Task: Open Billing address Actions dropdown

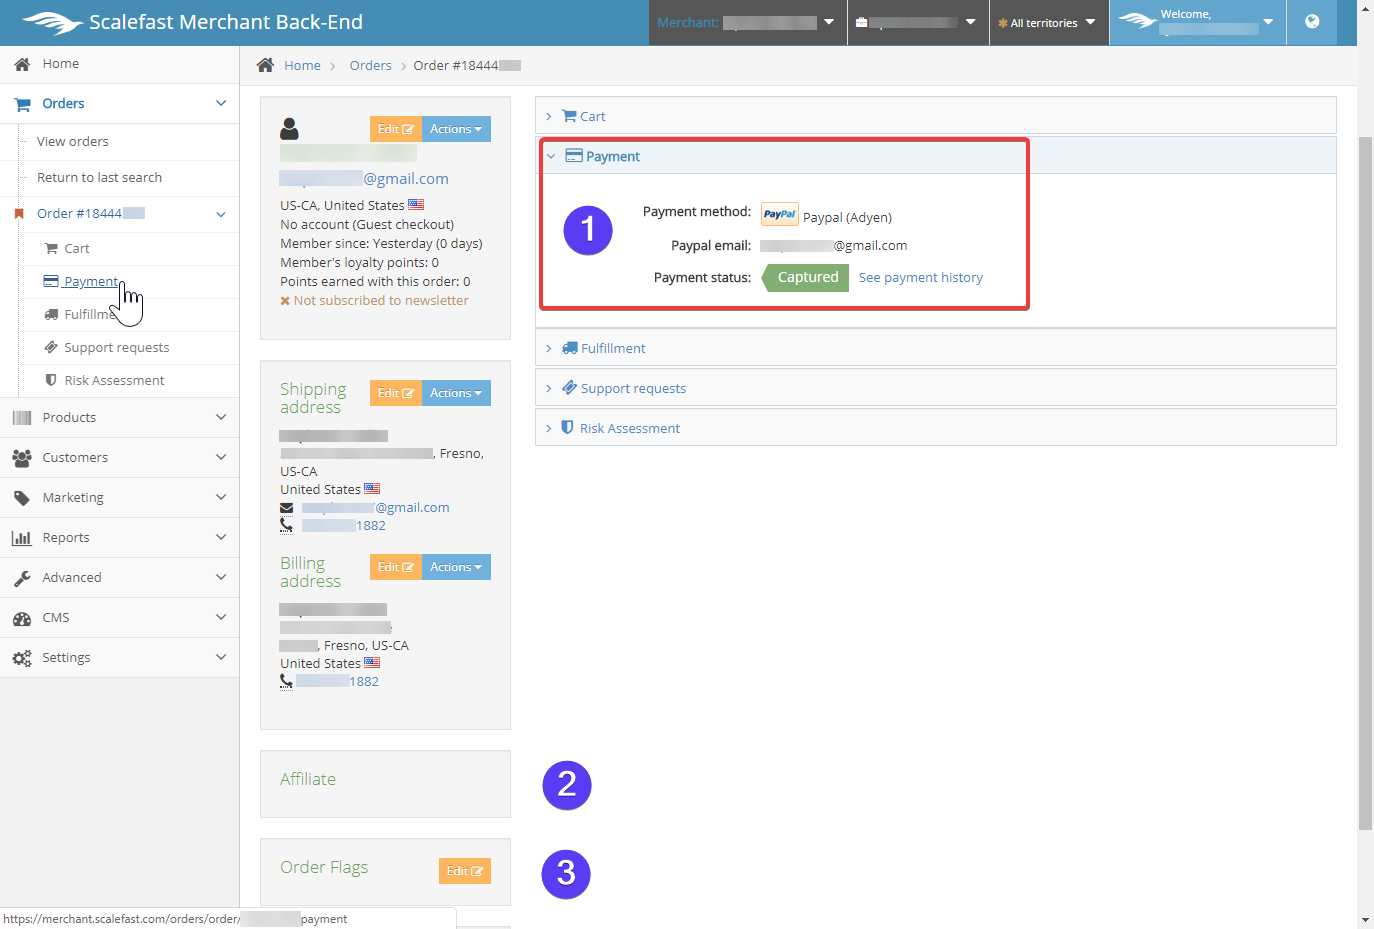Action: pyautogui.click(x=456, y=567)
